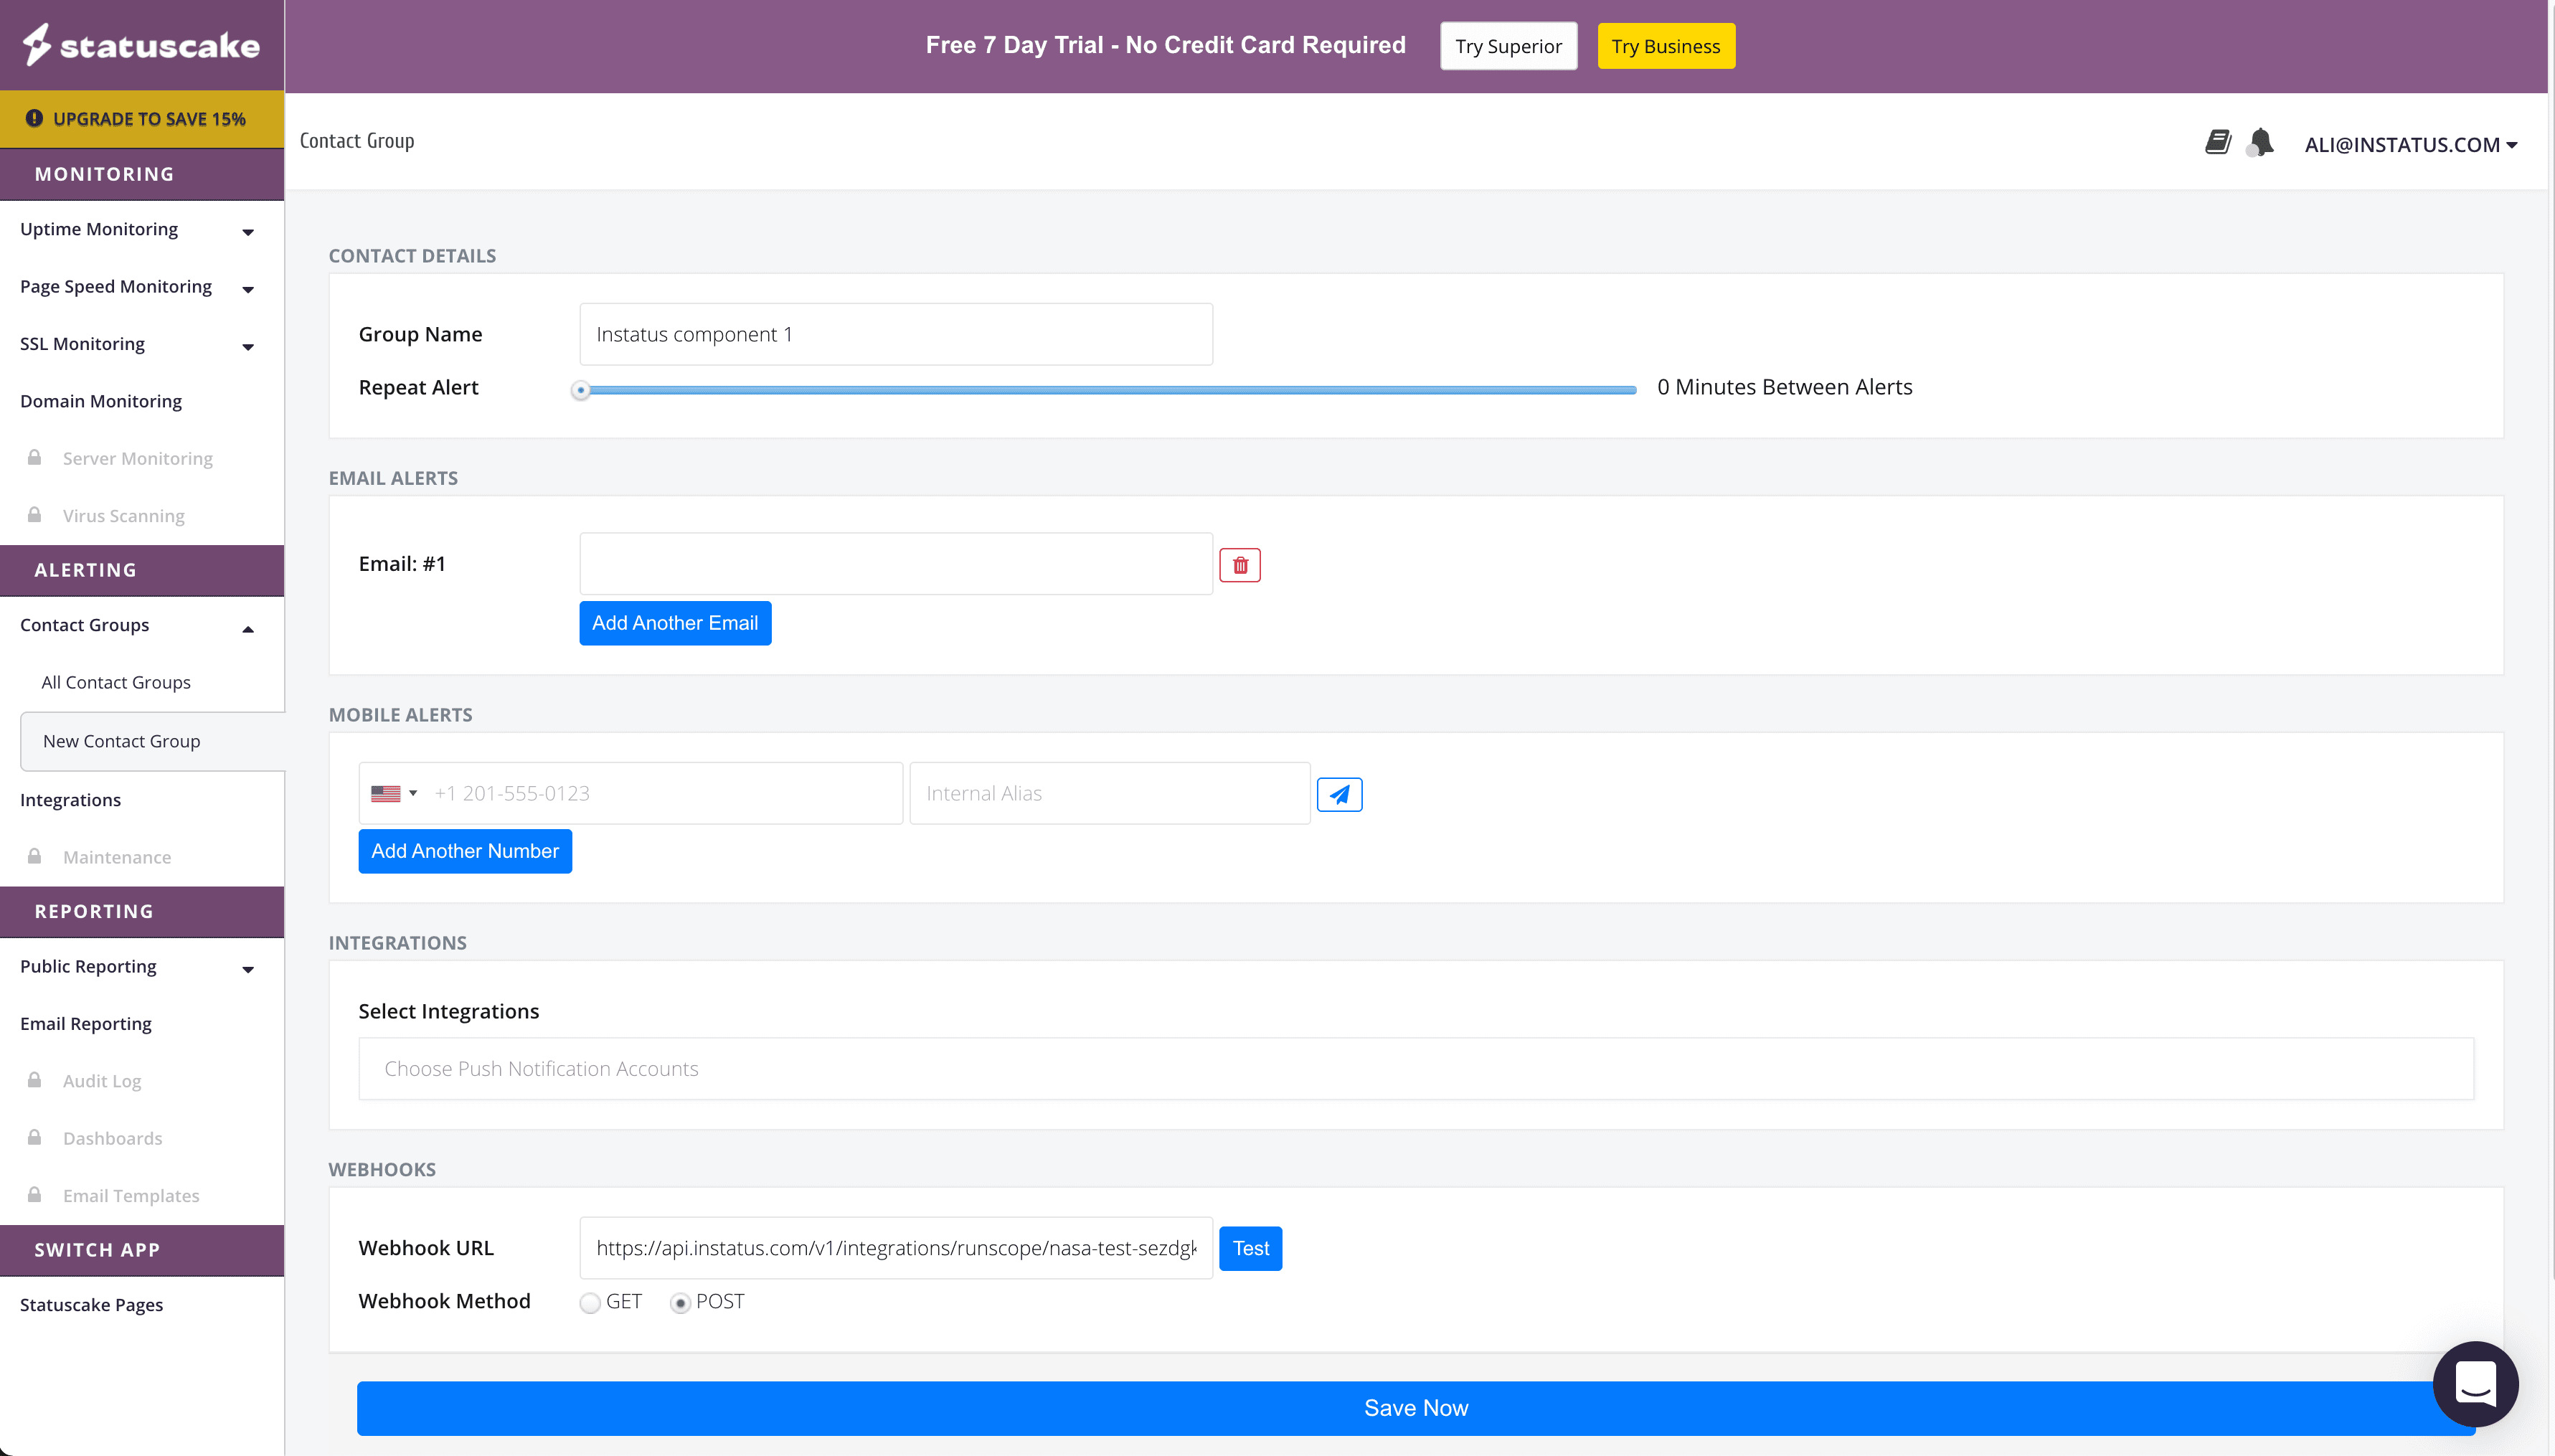This screenshot has width=2555, height=1456.
Task: Select the POST webhook method
Action: tap(680, 1302)
